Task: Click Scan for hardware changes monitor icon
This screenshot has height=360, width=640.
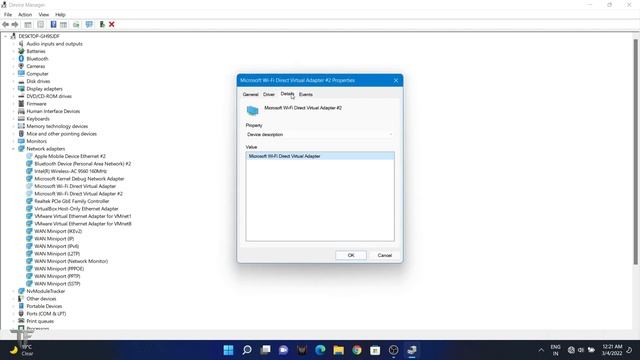Action: click(89, 25)
